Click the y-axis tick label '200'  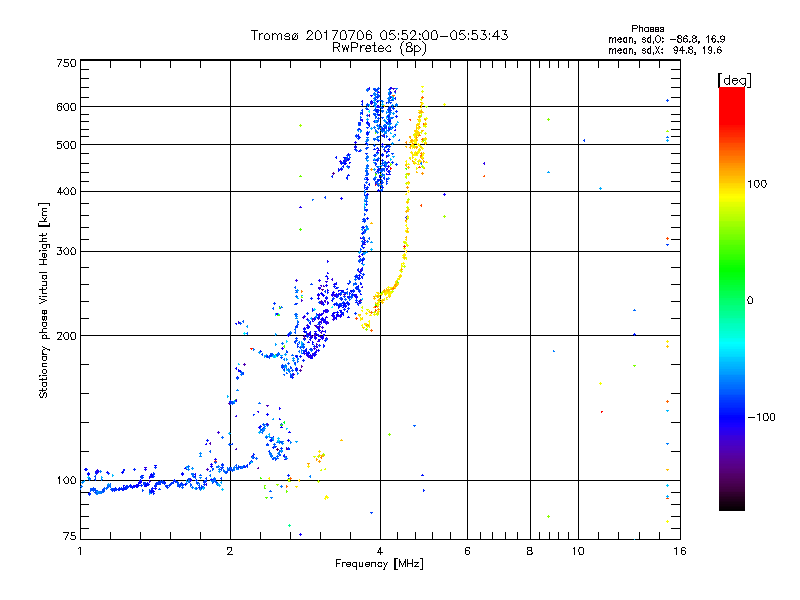pyautogui.click(x=67, y=336)
